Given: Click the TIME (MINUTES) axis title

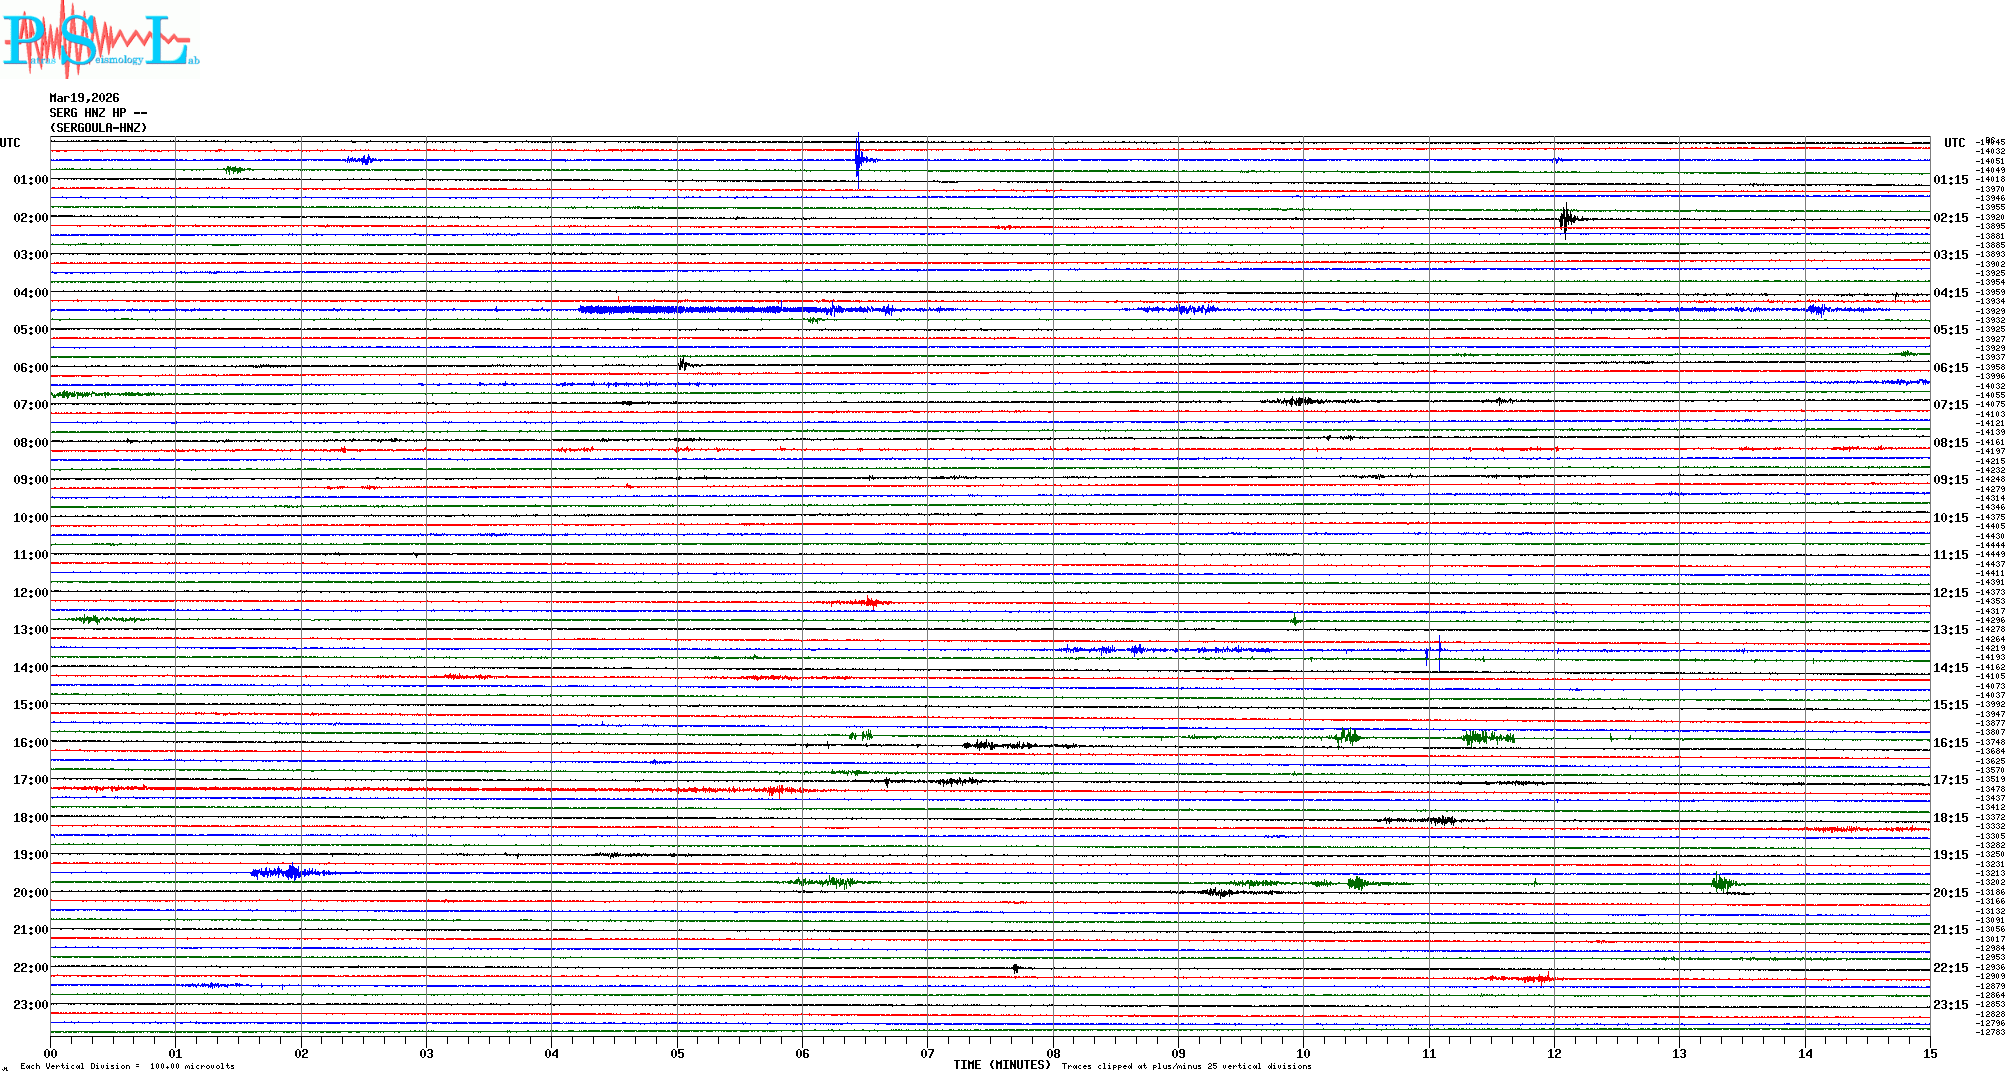Looking at the screenshot, I should click(x=1001, y=1065).
